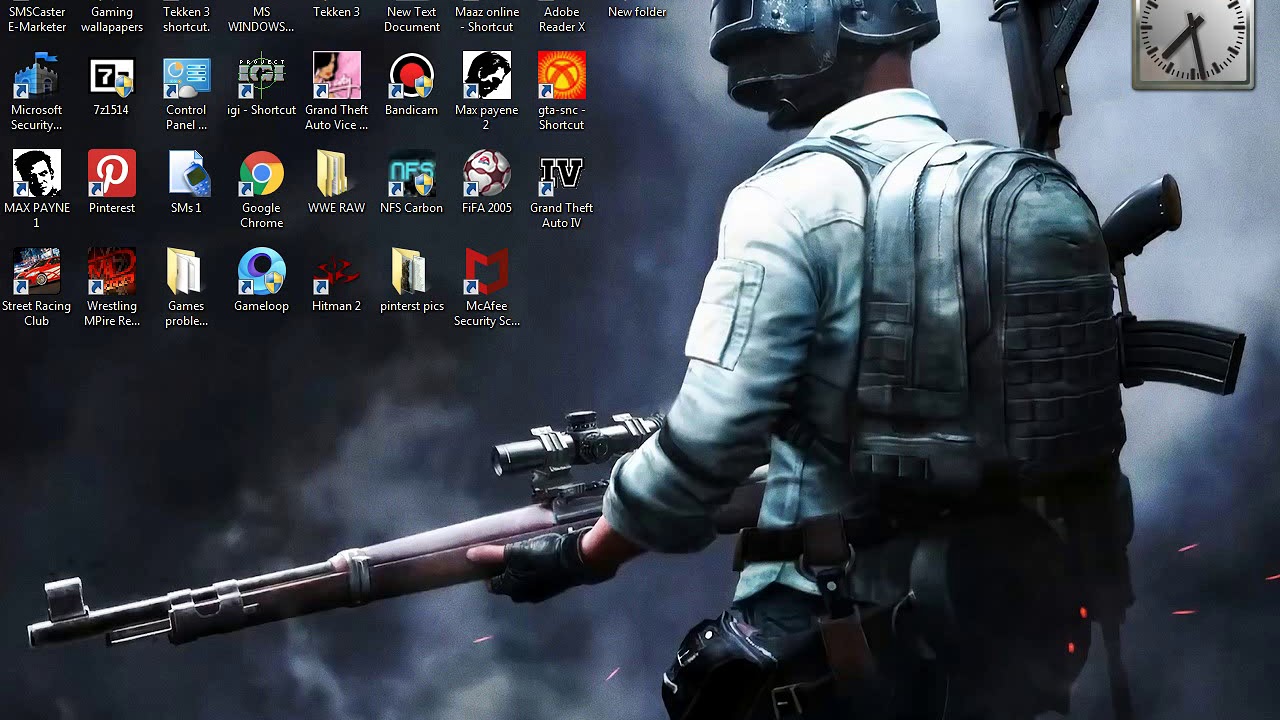Select the gta-snc - Shortcut icon
Screen dimensions: 1280x720
(x=561, y=77)
